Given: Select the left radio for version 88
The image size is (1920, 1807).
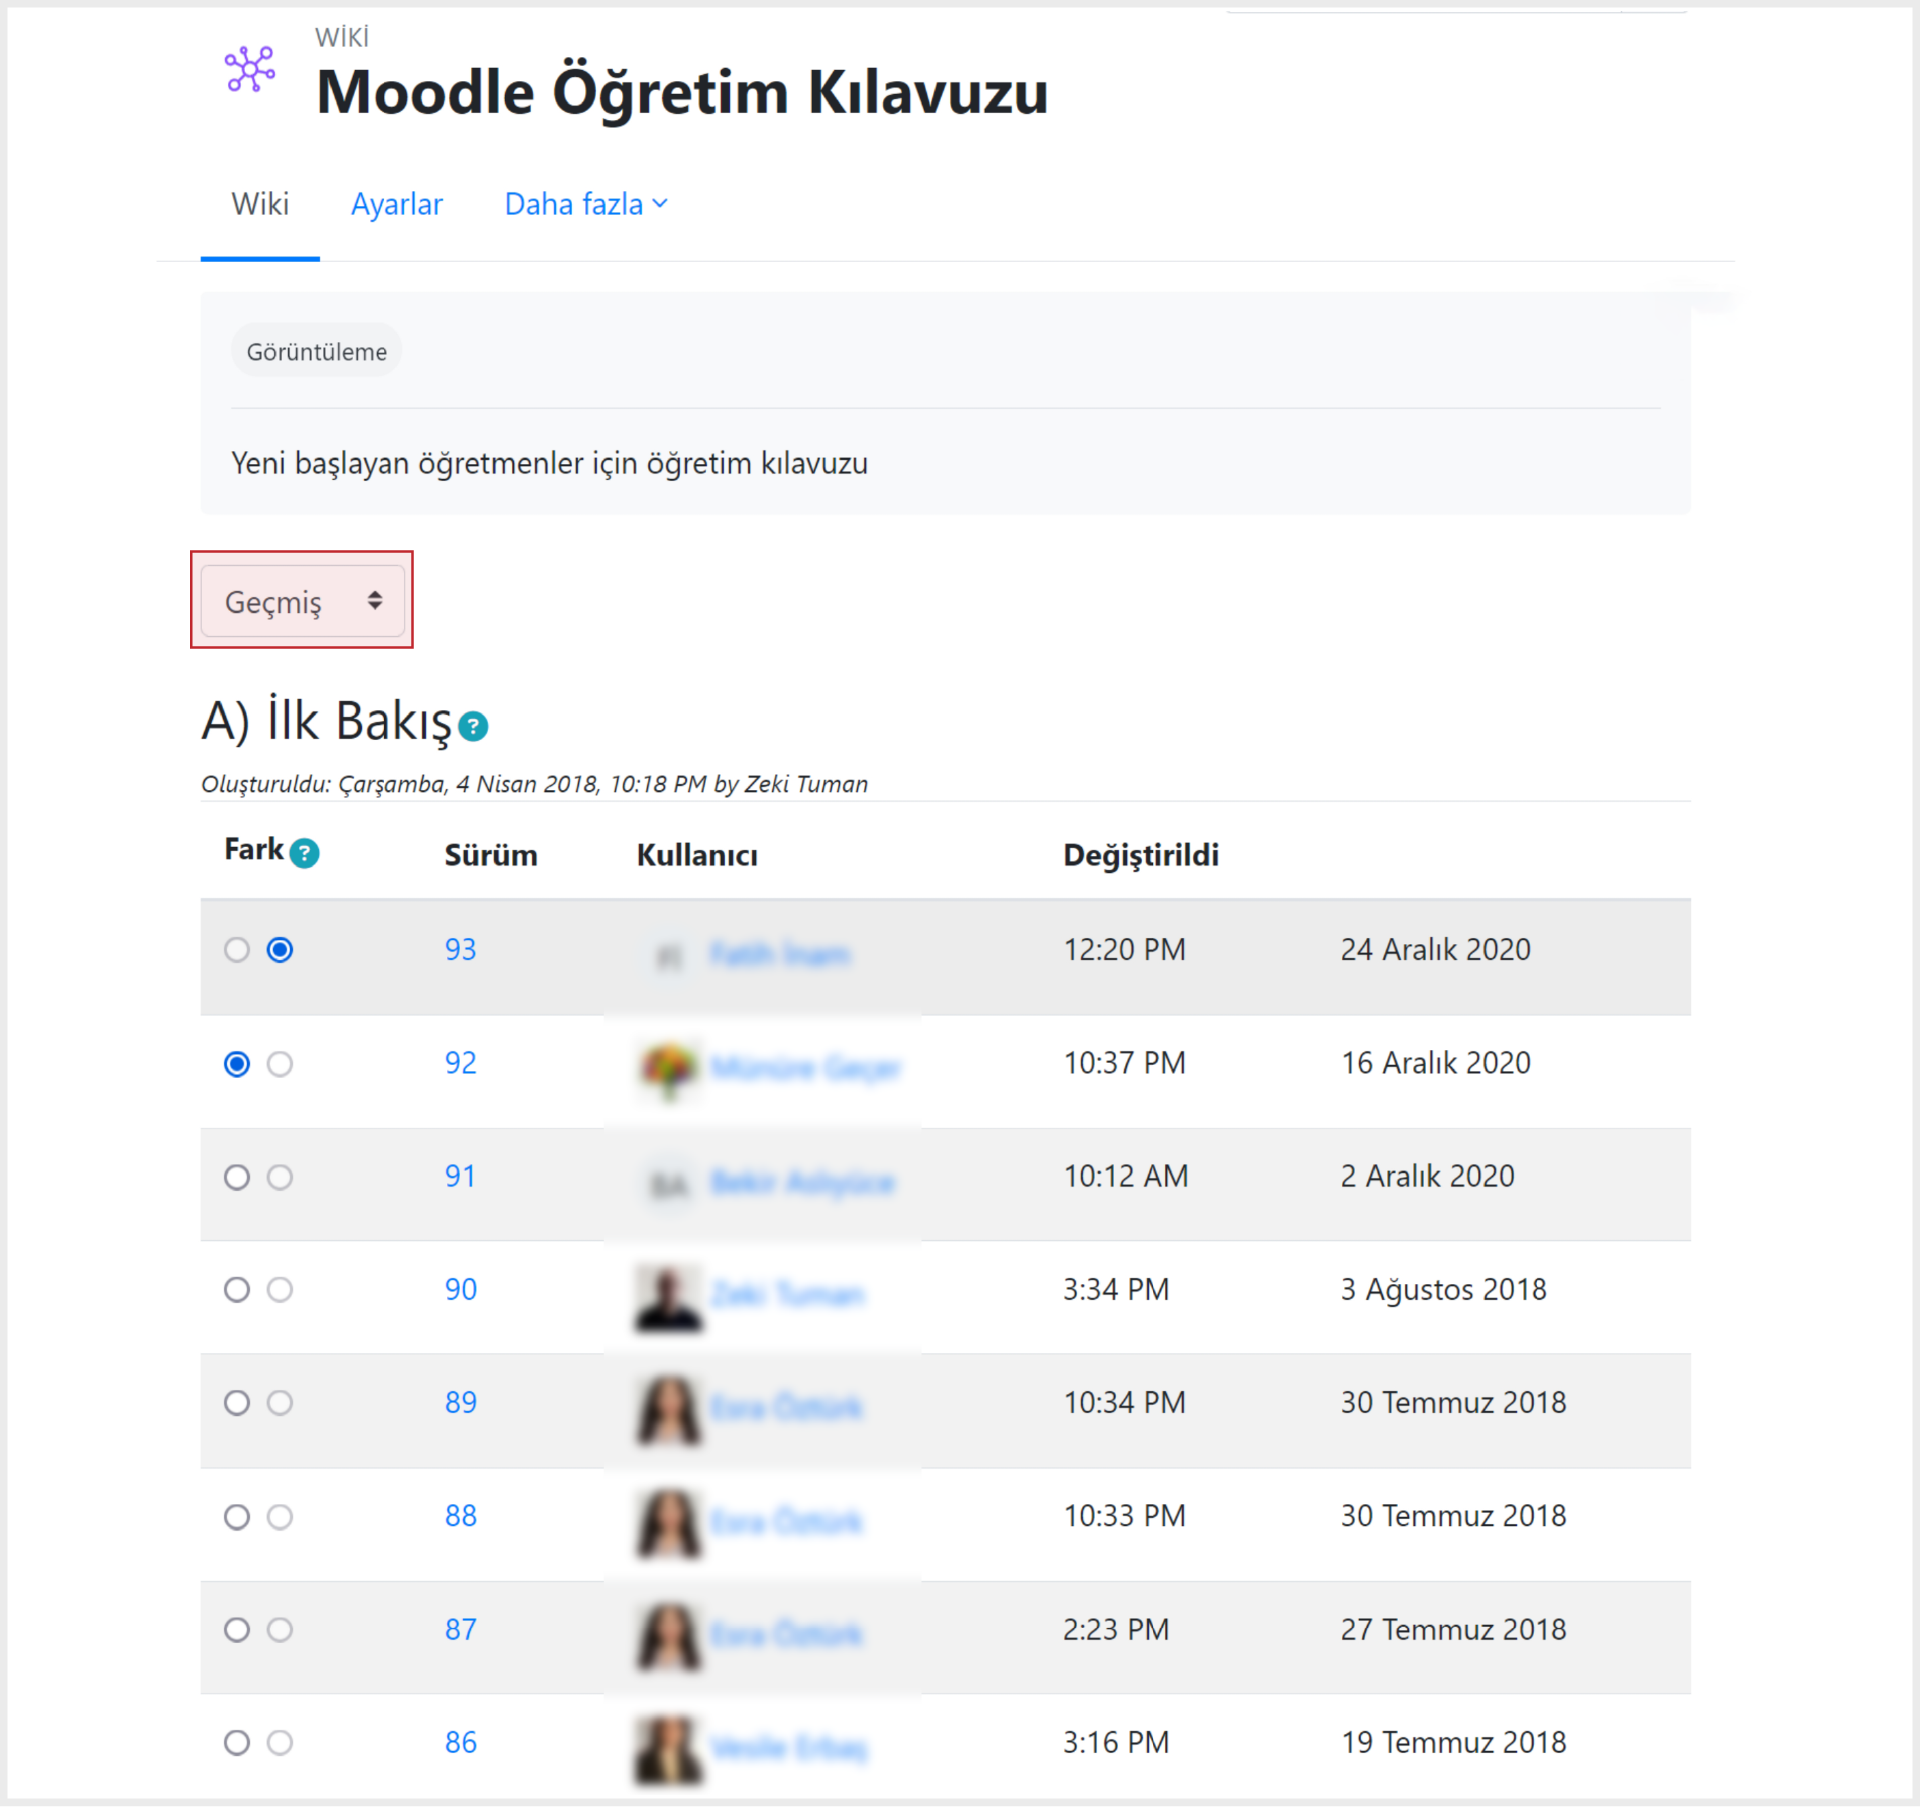Looking at the screenshot, I should tap(237, 1517).
